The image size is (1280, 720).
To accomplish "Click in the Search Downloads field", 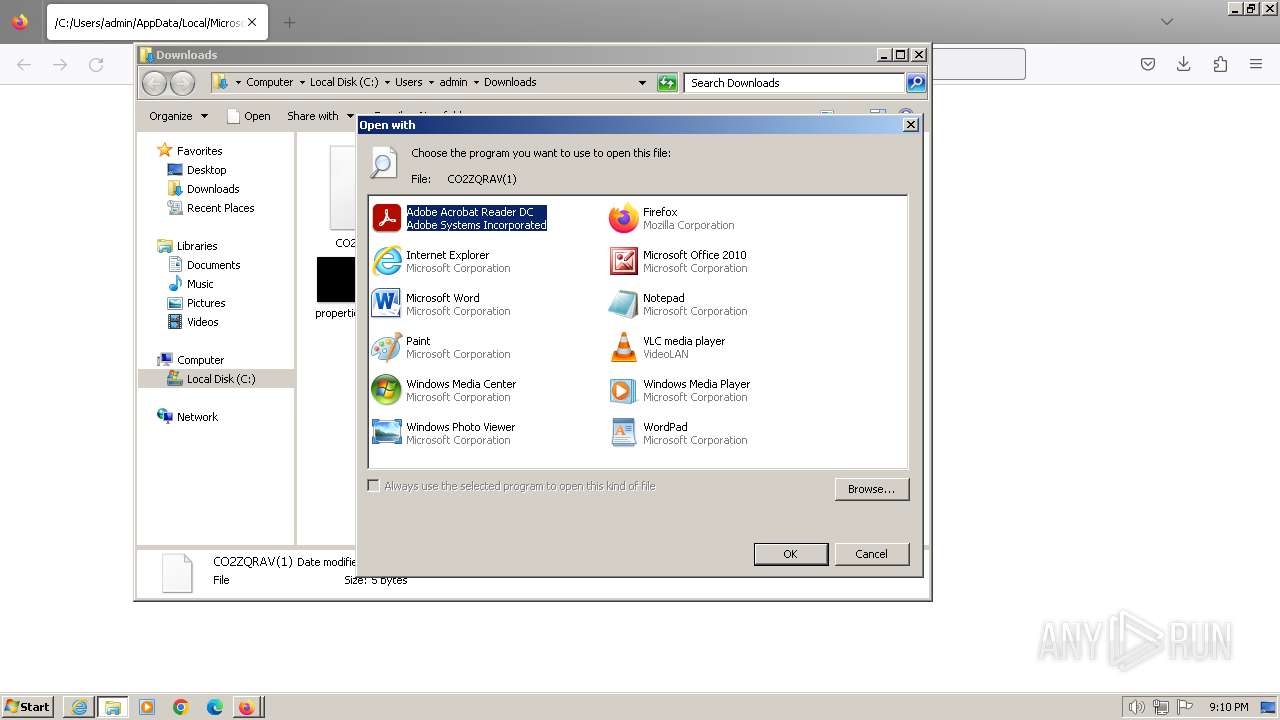I will 795,83.
